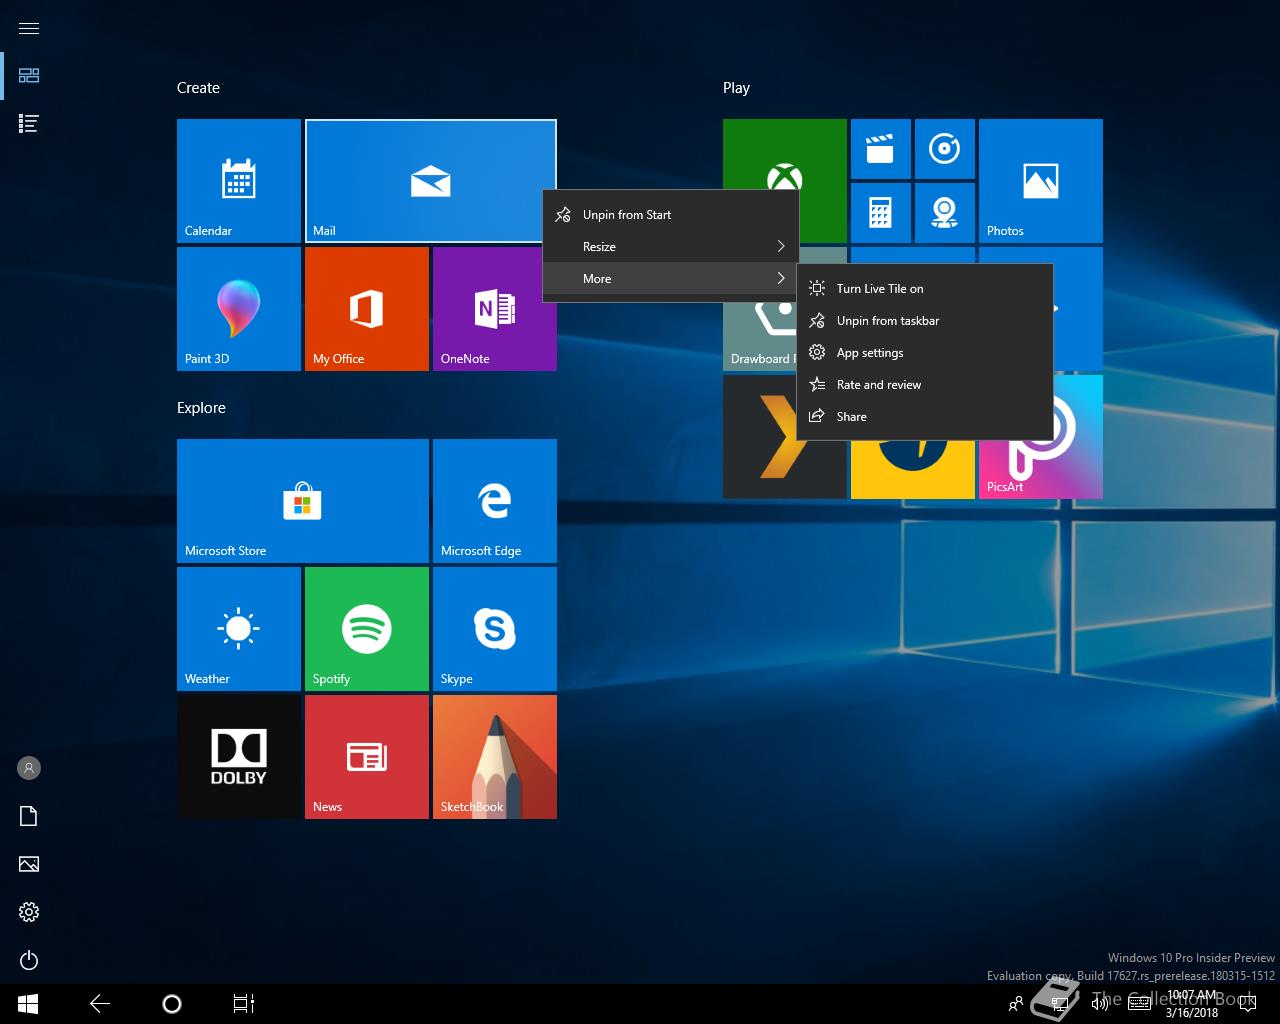Select Unpin from Start
Screen dimensions: 1280x1024
(671, 215)
